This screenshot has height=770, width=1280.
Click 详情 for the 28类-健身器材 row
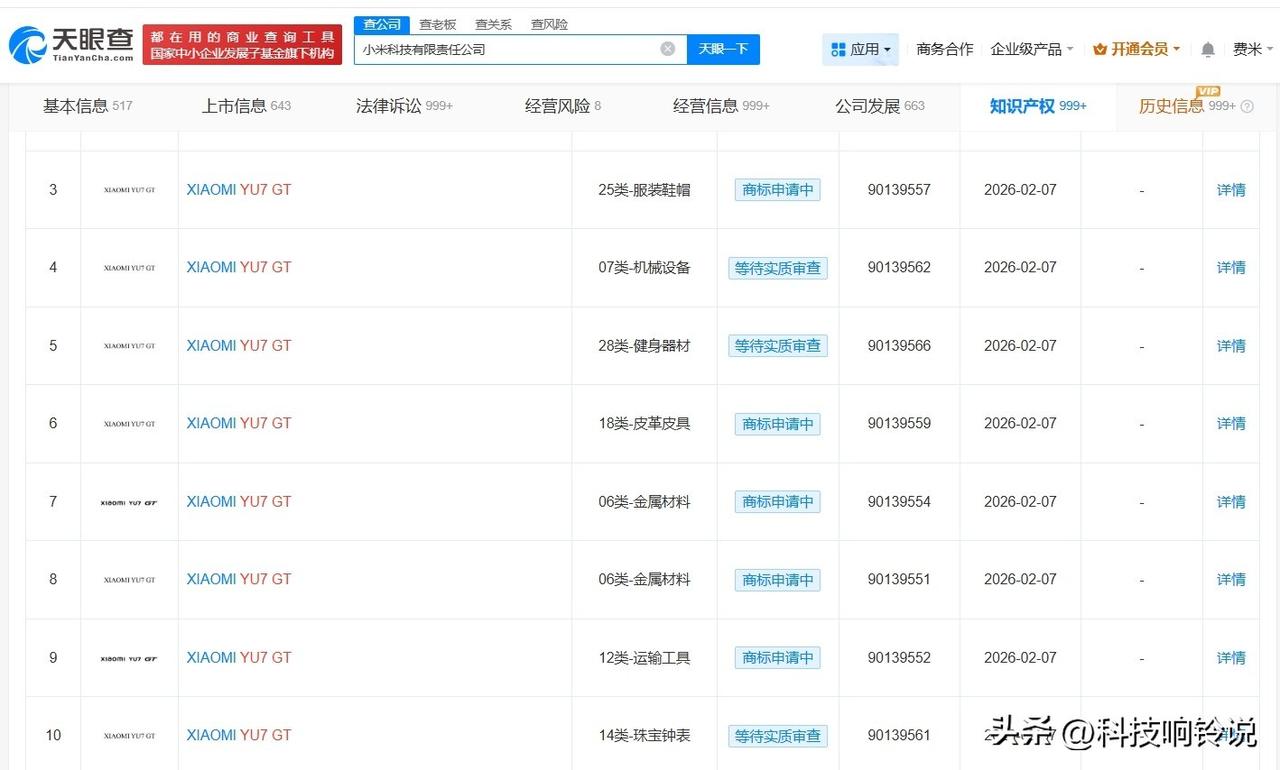pos(1231,346)
